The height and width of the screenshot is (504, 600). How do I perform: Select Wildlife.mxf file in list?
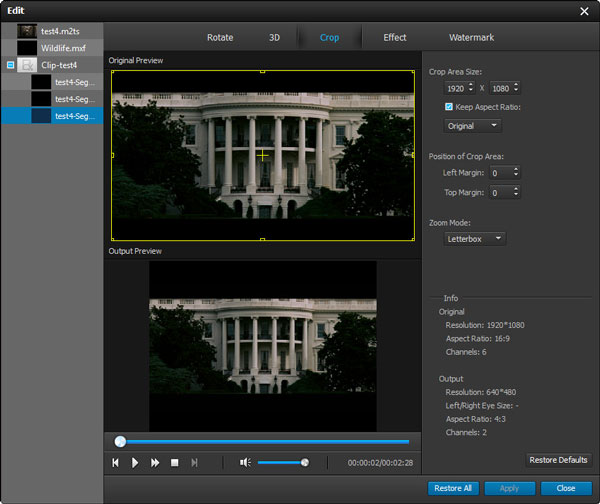[52, 48]
